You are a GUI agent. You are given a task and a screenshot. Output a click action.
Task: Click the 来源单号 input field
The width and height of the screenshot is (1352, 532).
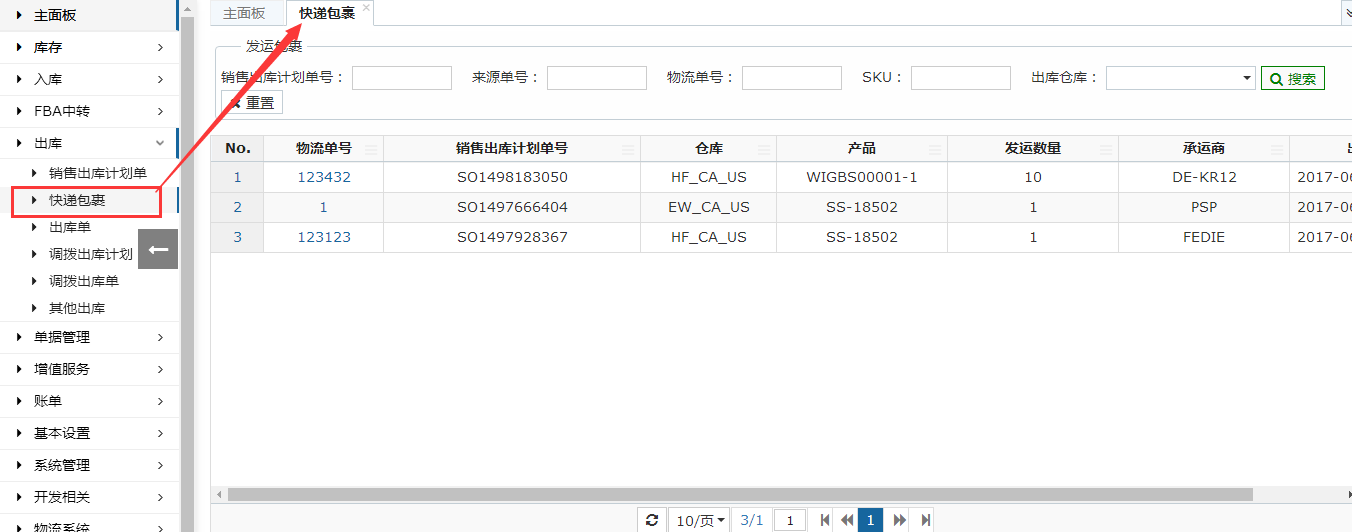click(597, 78)
